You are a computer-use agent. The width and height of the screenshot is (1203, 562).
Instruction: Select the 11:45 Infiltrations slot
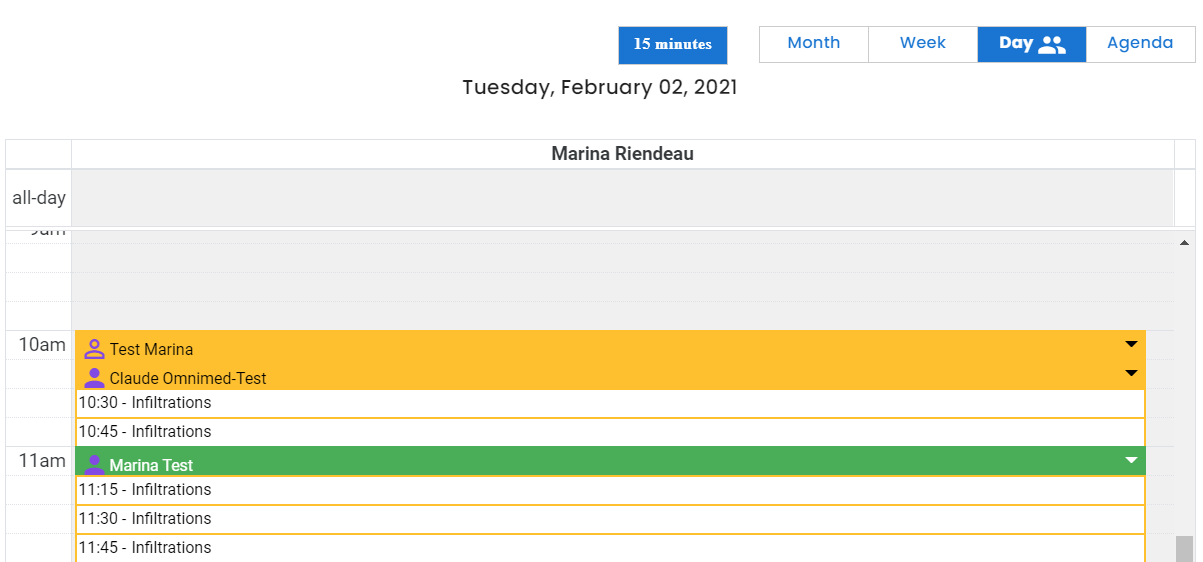610,548
